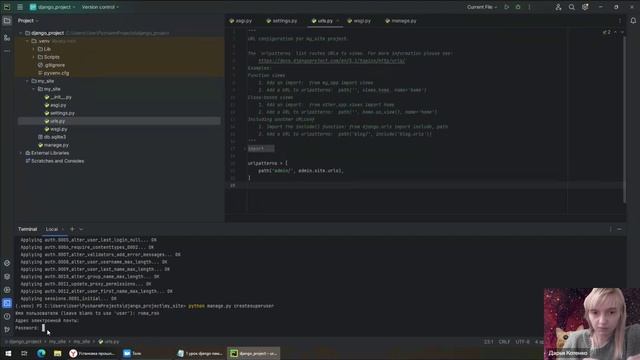The height and width of the screenshot is (360, 640).
Task: Open Scratches and Consoles node
Action: pyautogui.click(x=55, y=161)
